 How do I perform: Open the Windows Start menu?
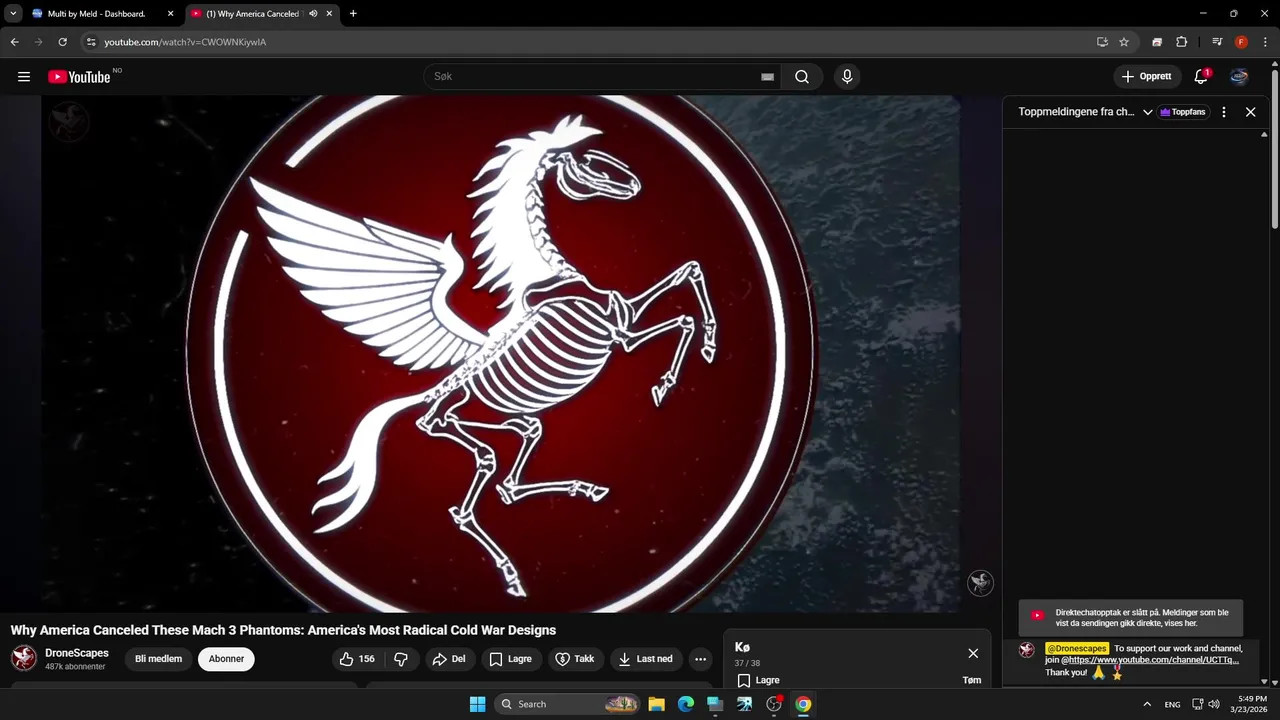point(477,704)
